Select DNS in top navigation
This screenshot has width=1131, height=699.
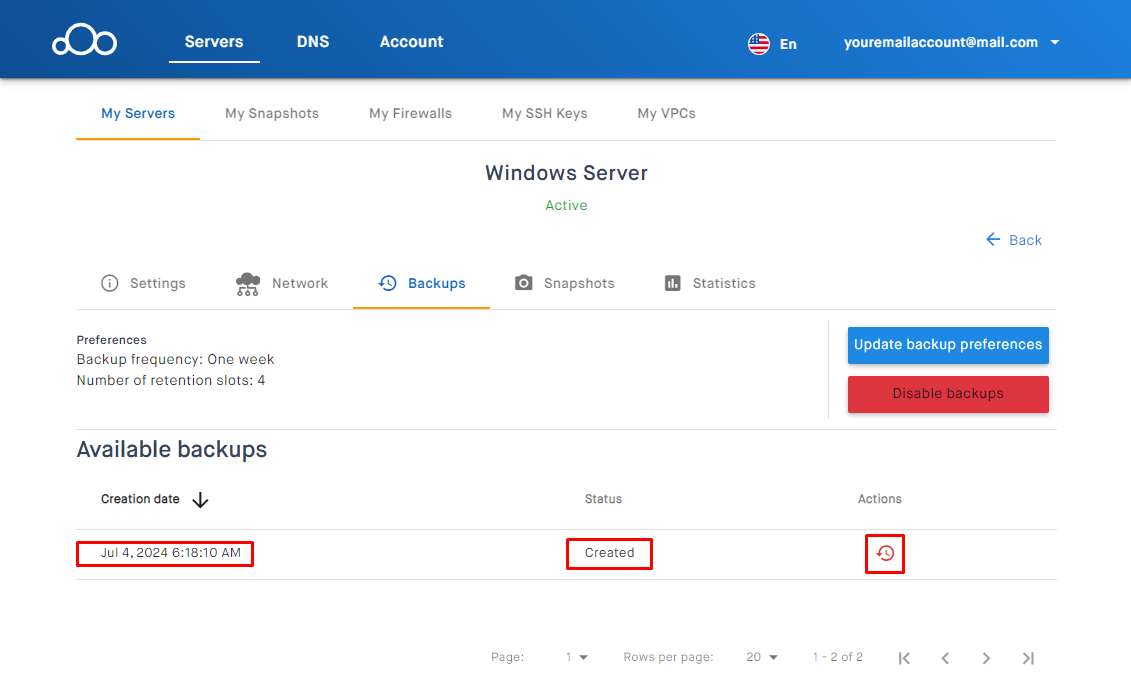pos(313,42)
